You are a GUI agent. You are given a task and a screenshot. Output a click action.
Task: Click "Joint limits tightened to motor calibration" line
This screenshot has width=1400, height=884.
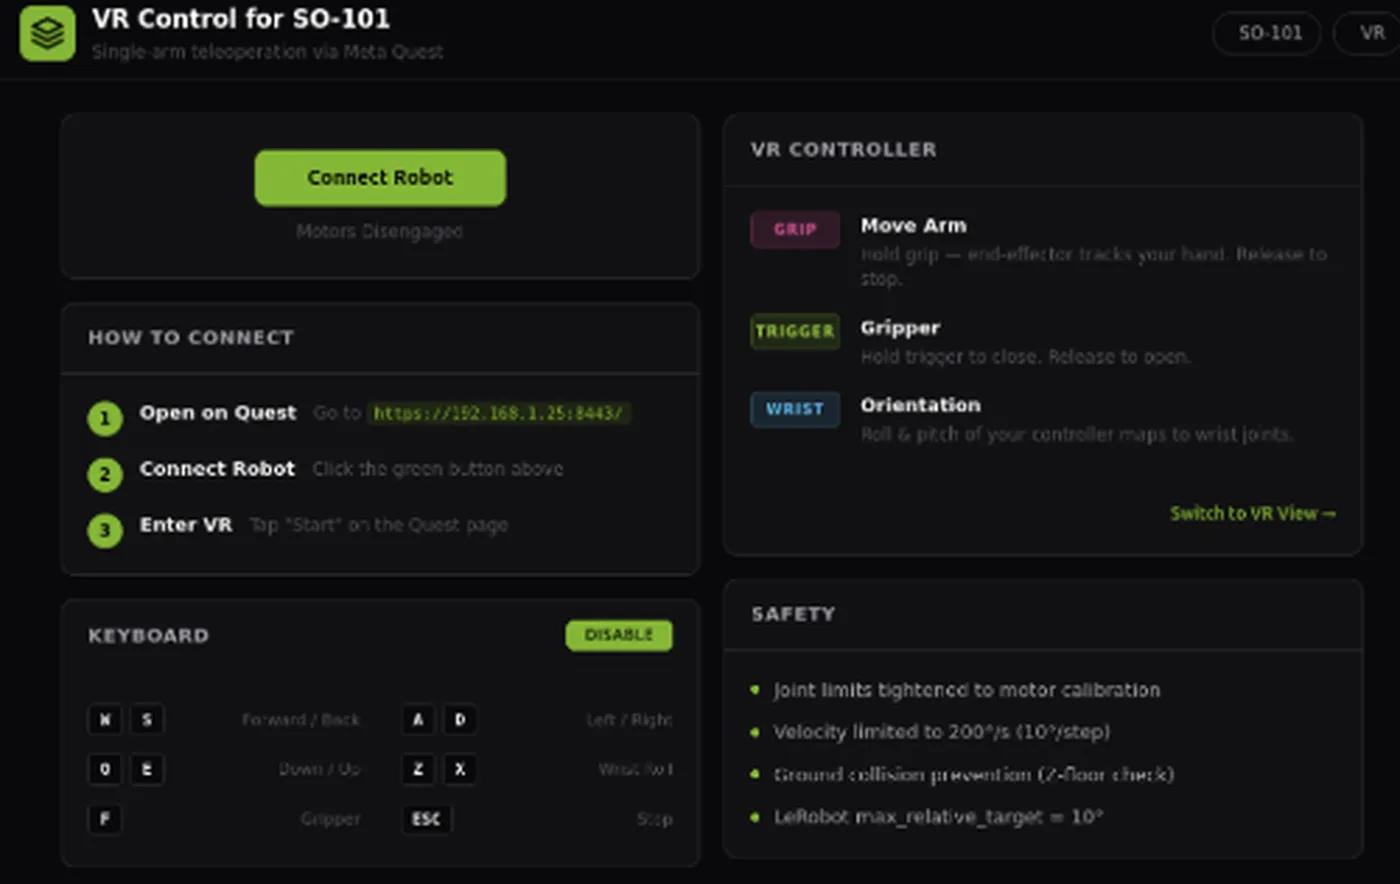coord(967,690)
